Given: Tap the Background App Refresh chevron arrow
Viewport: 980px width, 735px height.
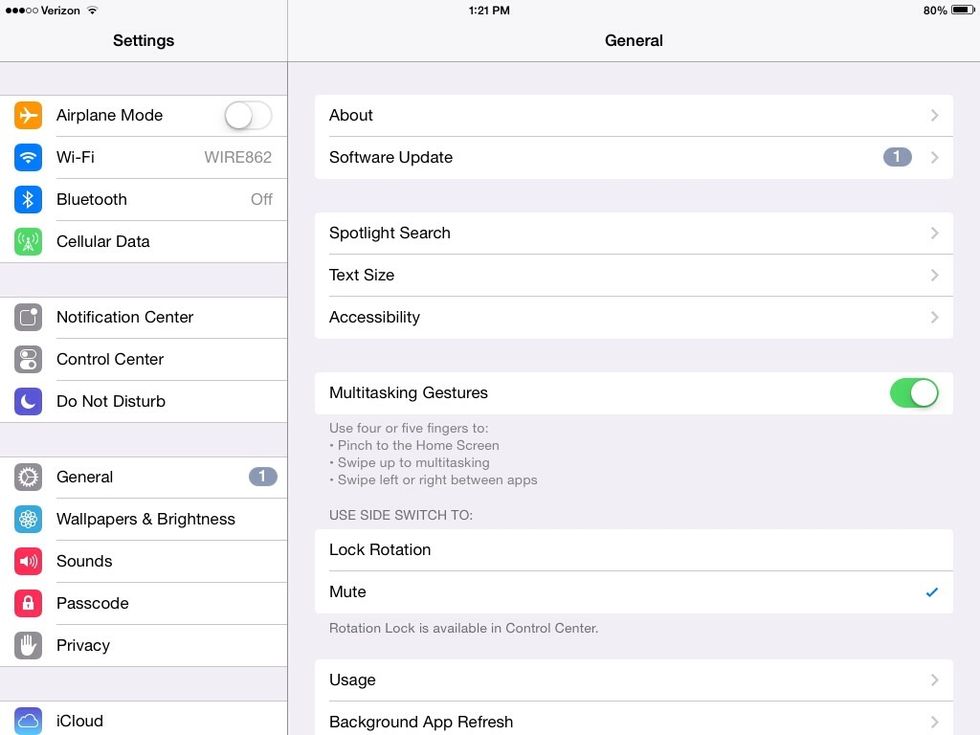Looking at the screenshot, I should [x=934, y=722].
